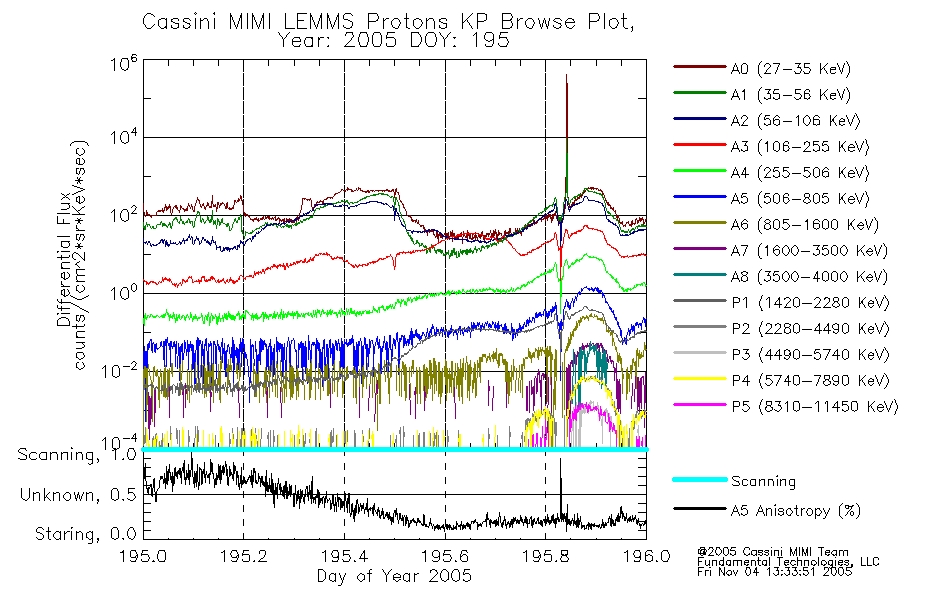This screenshot has width=950, height=600.
Task: Click the purple A7 legend line
Action: (x=699, y=249)
